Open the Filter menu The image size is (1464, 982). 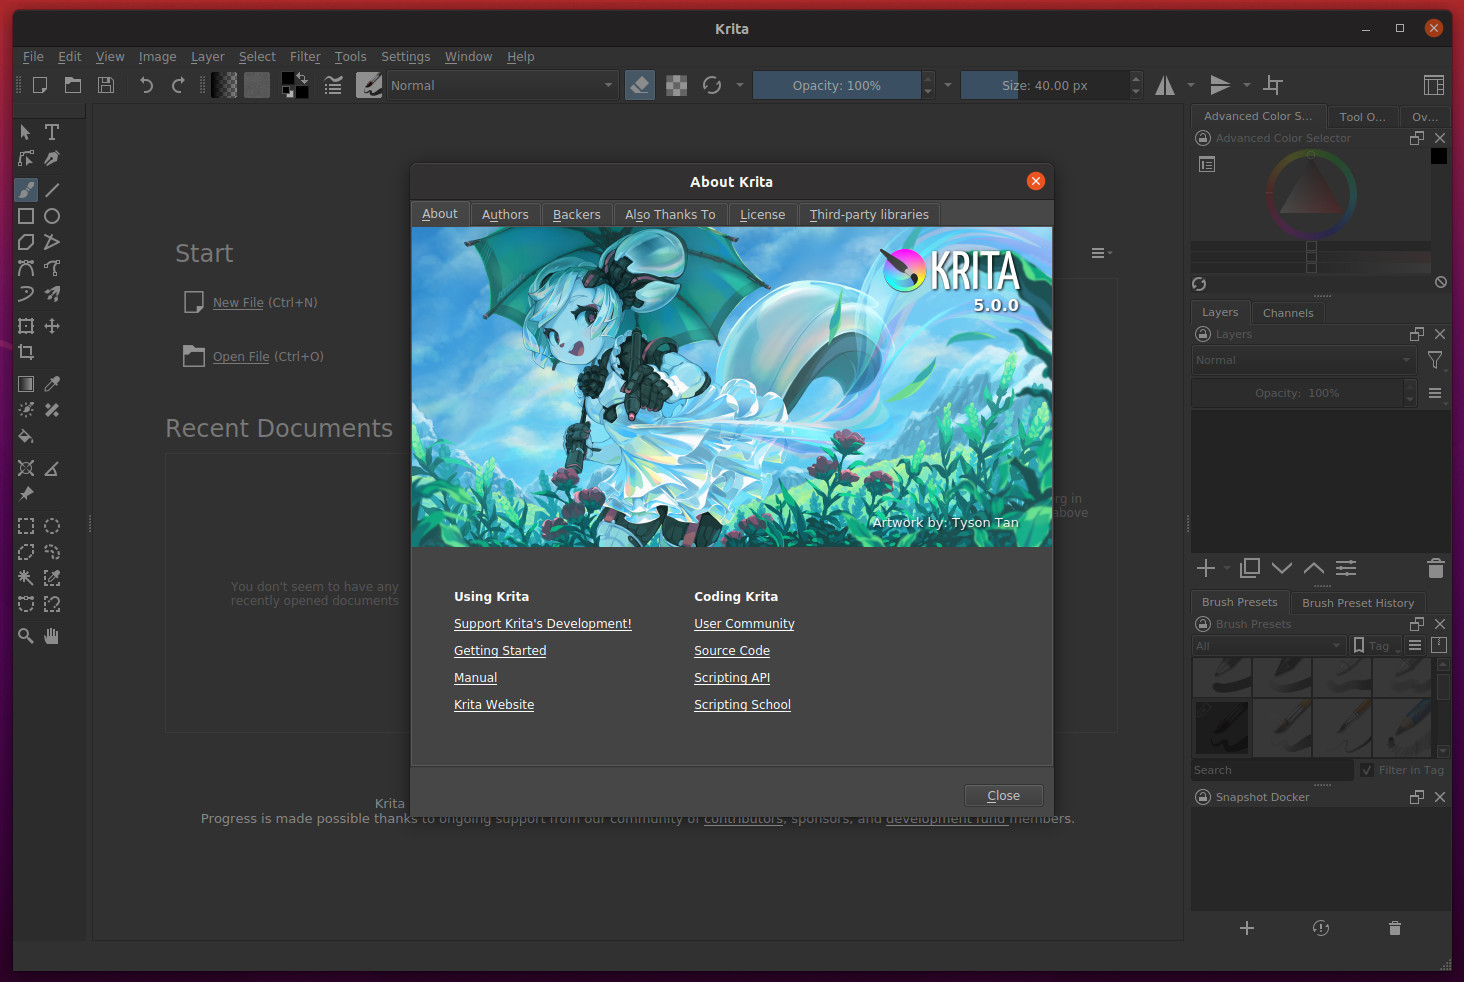304,57
